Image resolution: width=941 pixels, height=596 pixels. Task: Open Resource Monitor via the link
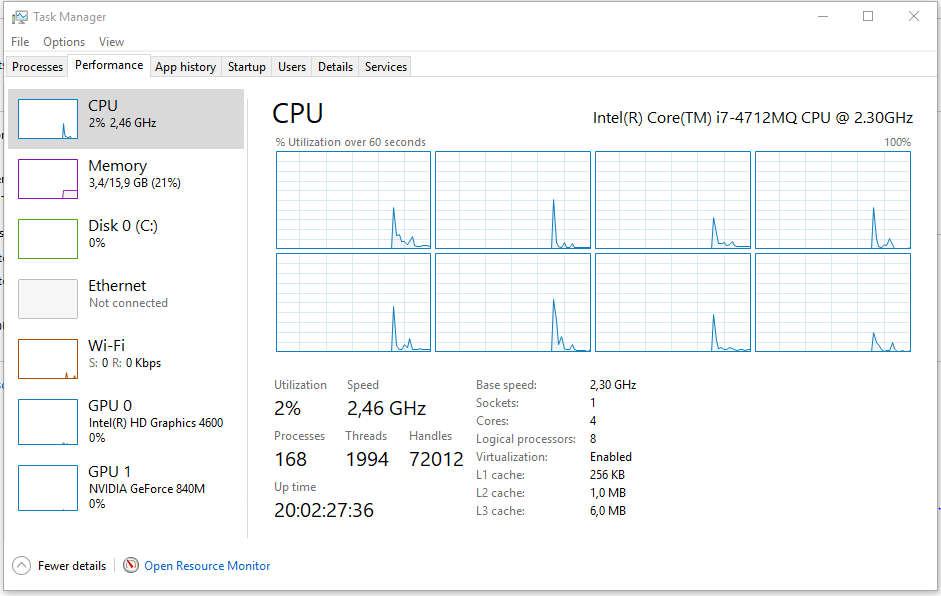(206, 565)
